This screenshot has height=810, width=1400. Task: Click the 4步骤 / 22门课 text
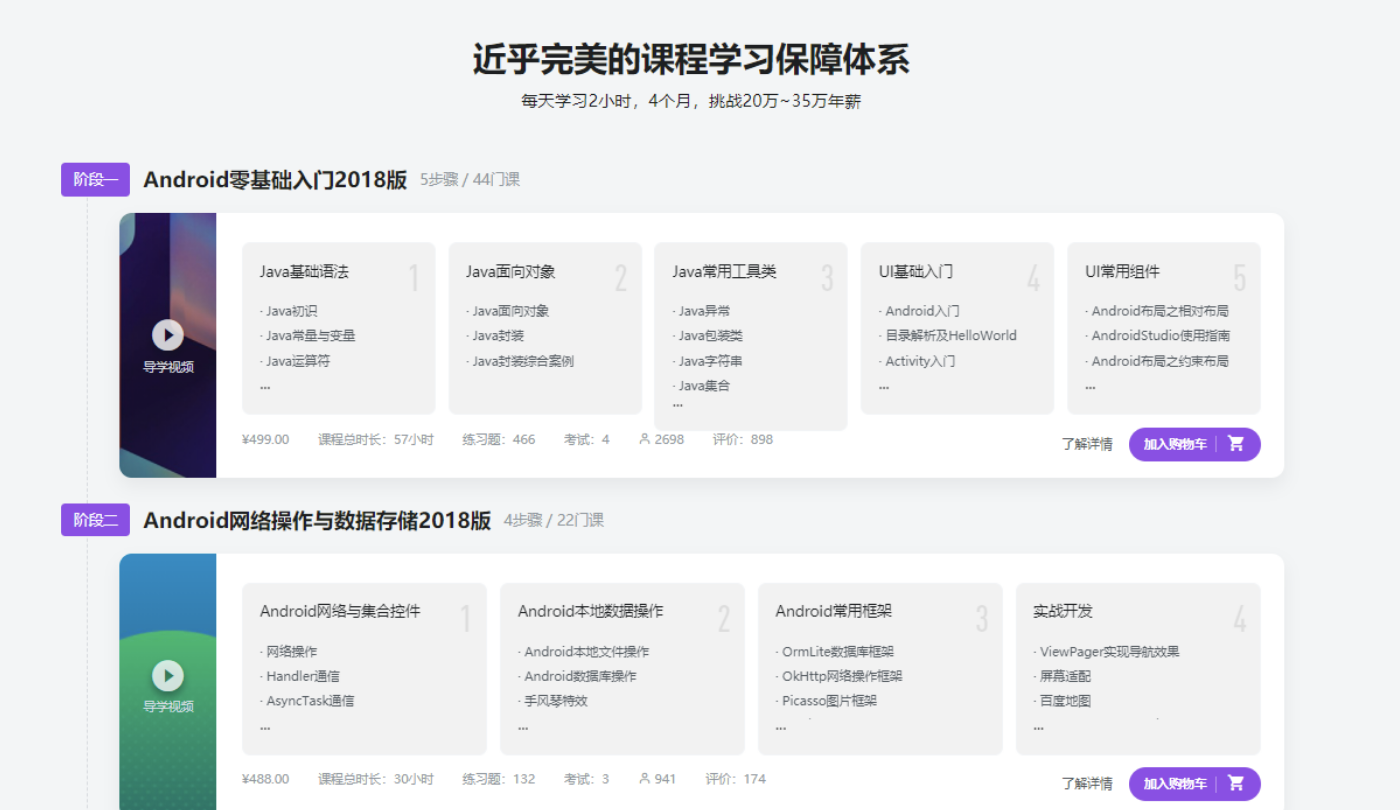pyautogui.click(x=554, y=520)
